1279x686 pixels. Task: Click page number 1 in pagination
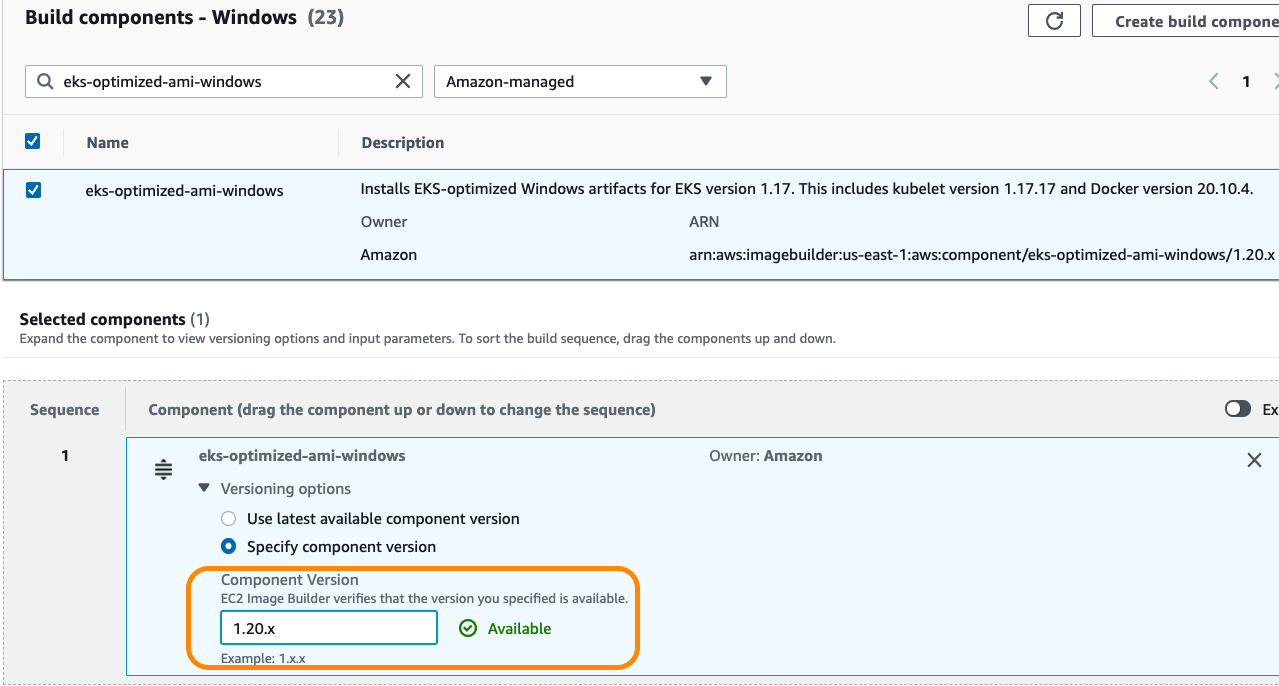pyautogui.click(x=1246, y=81)
